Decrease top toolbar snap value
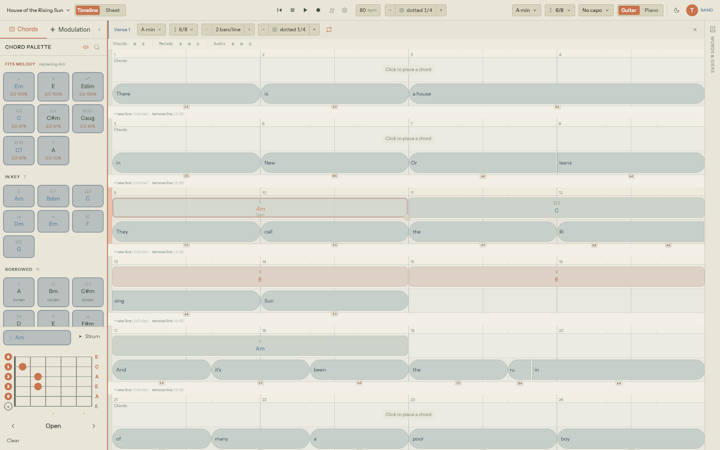This screenshot has height=450, width=720. [390, 10]
